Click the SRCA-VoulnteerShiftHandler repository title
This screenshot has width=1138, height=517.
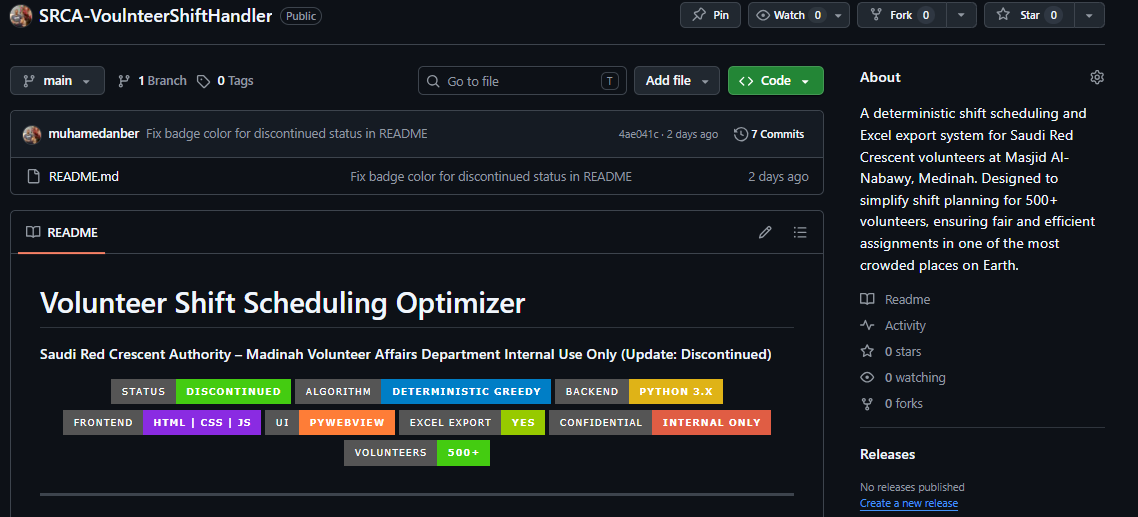155,15
